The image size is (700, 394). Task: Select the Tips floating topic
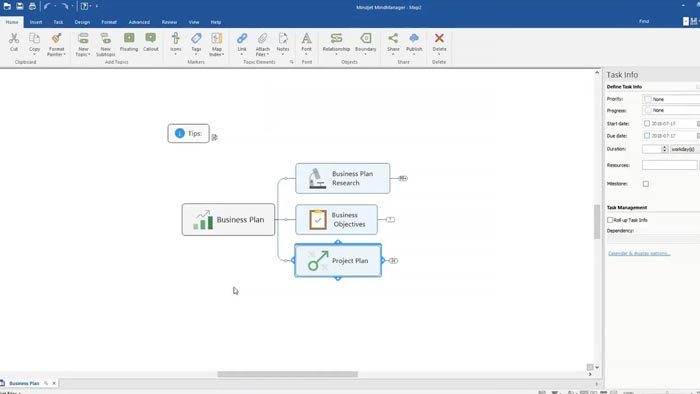pos(188,133)
